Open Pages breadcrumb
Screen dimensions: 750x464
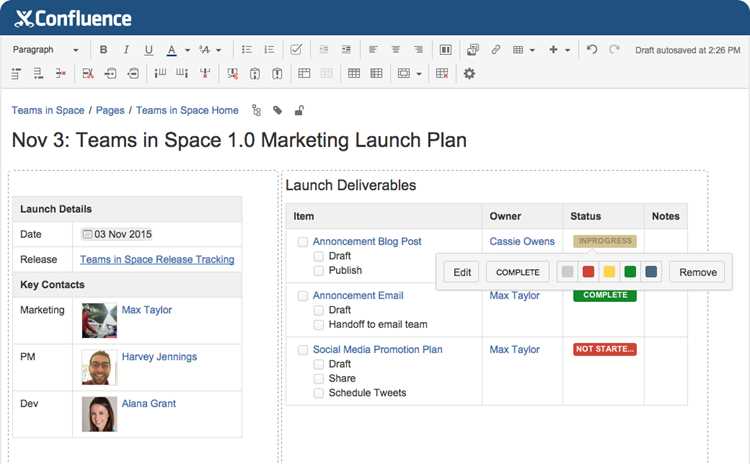click(110, 110)
